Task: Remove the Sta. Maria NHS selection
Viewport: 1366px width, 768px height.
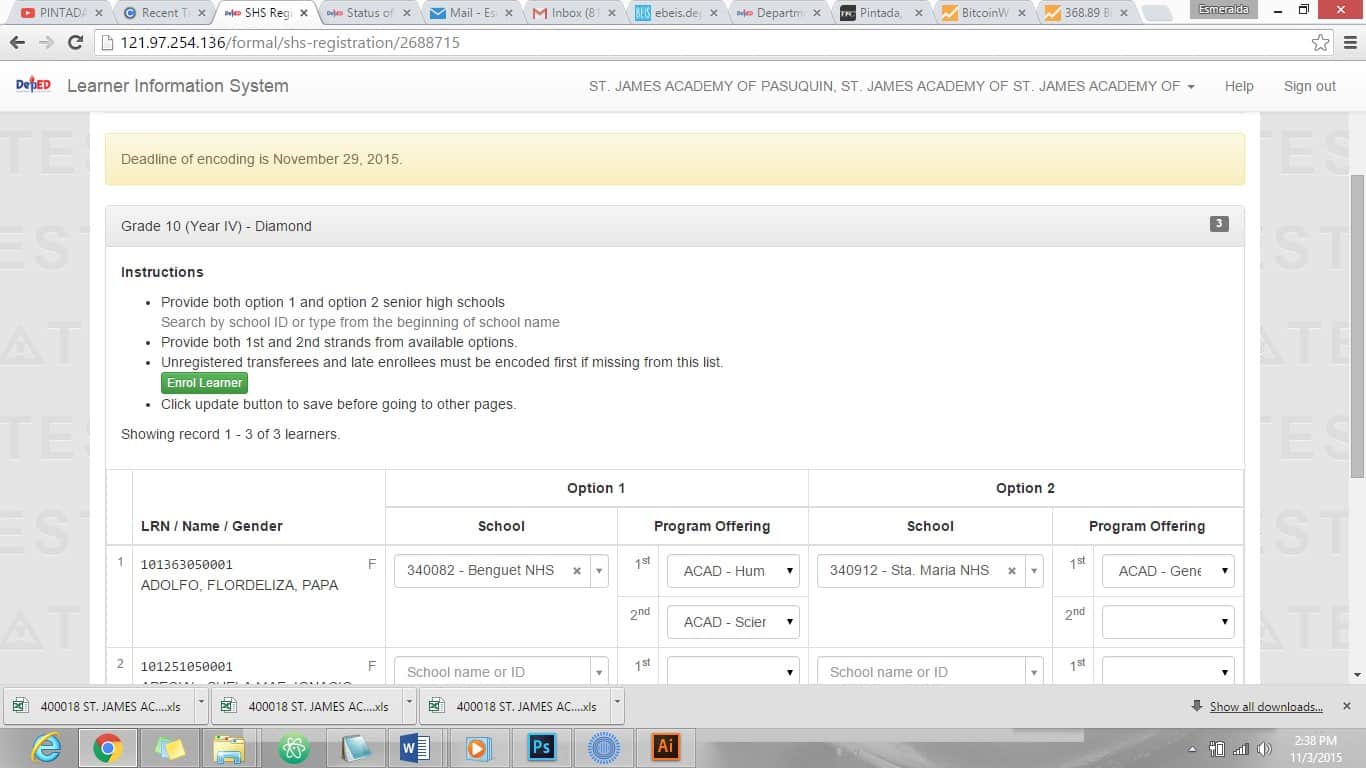Action: (1012, 571)
